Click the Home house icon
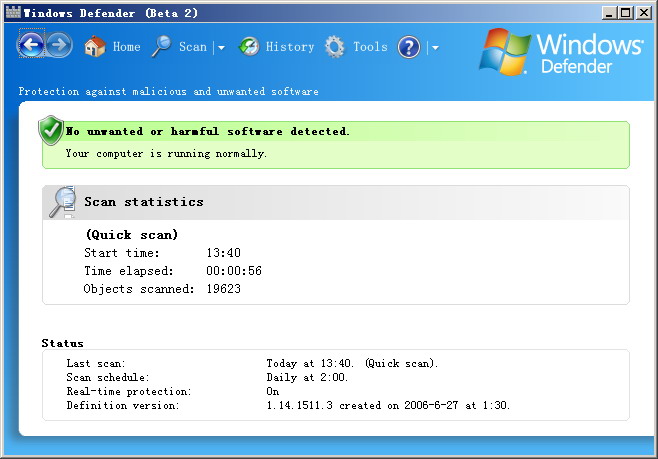The image size is (658, 459). (x=95, y=46)
